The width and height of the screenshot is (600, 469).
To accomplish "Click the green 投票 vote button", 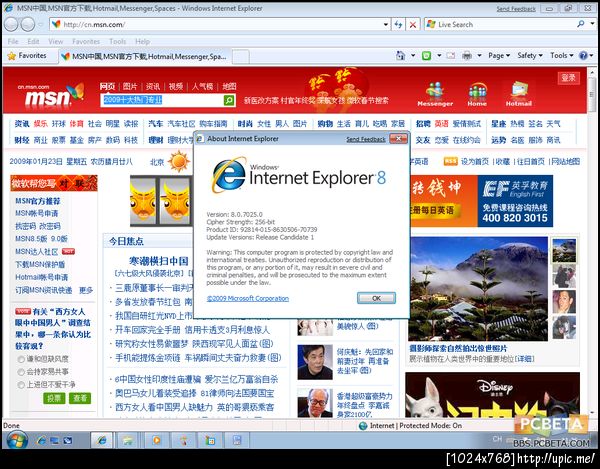I will (54, 398).
